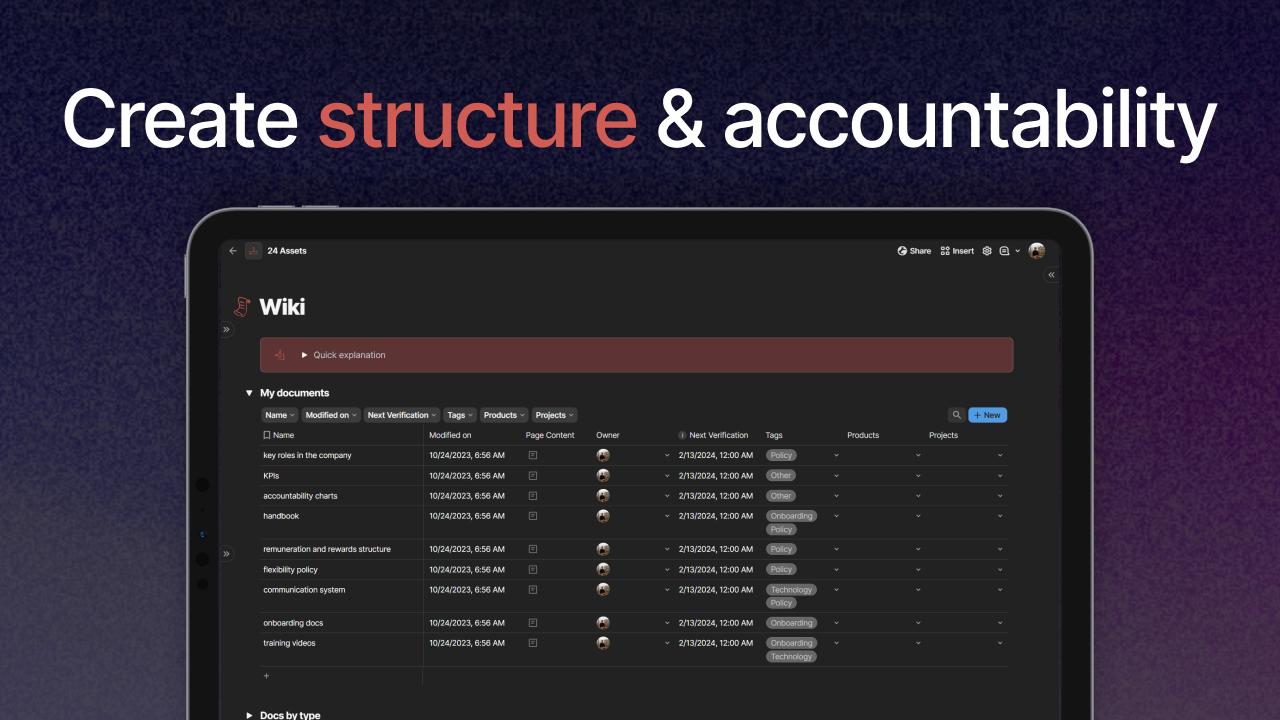Open the Next Verification filter dropdown

pyautogui.click(x=402, y=415)
